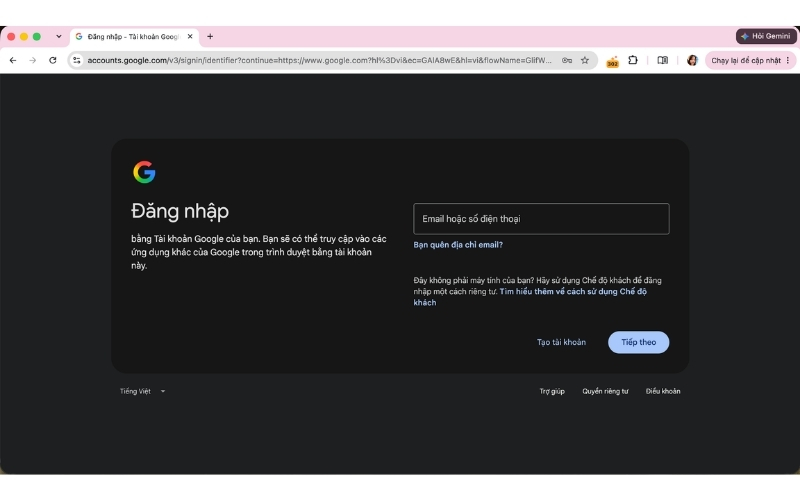Open the Chrome profile avatar
This screenshot has width=800, height=500.
(692, 60)
